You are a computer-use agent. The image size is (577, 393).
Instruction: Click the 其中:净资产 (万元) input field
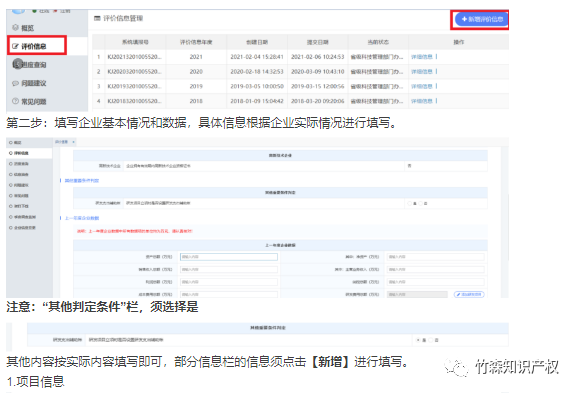pyautogui.click(x=436, y=257)
